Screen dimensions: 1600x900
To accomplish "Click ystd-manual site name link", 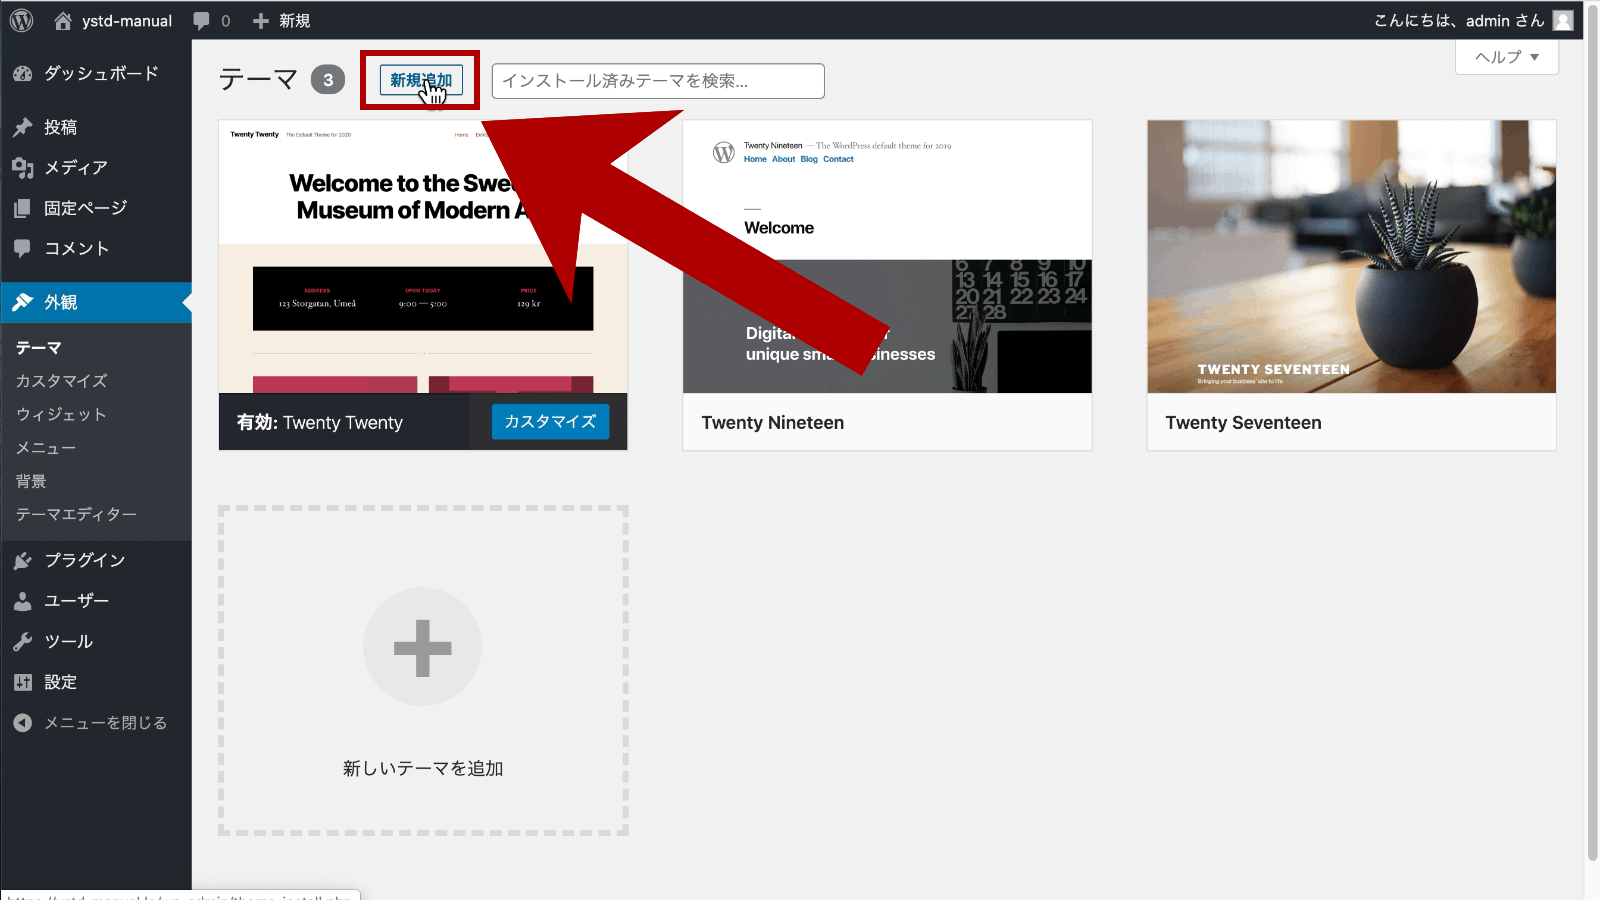I will [127, 21].
